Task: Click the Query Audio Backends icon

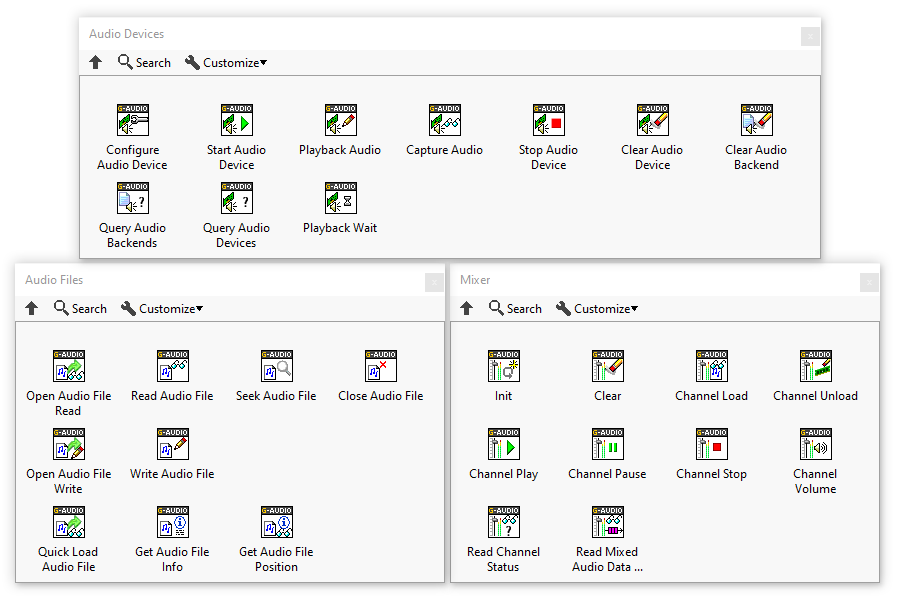Action: tap(132, 199)
